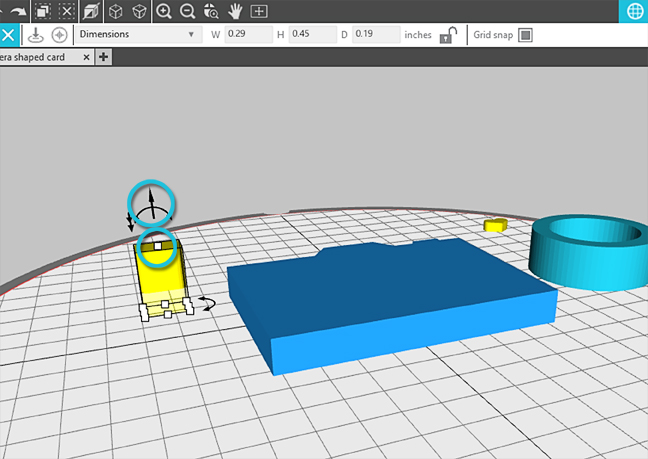Click the Zoom In magnifier icon
The width and height of the screenshot is (648, 459).
164,11
